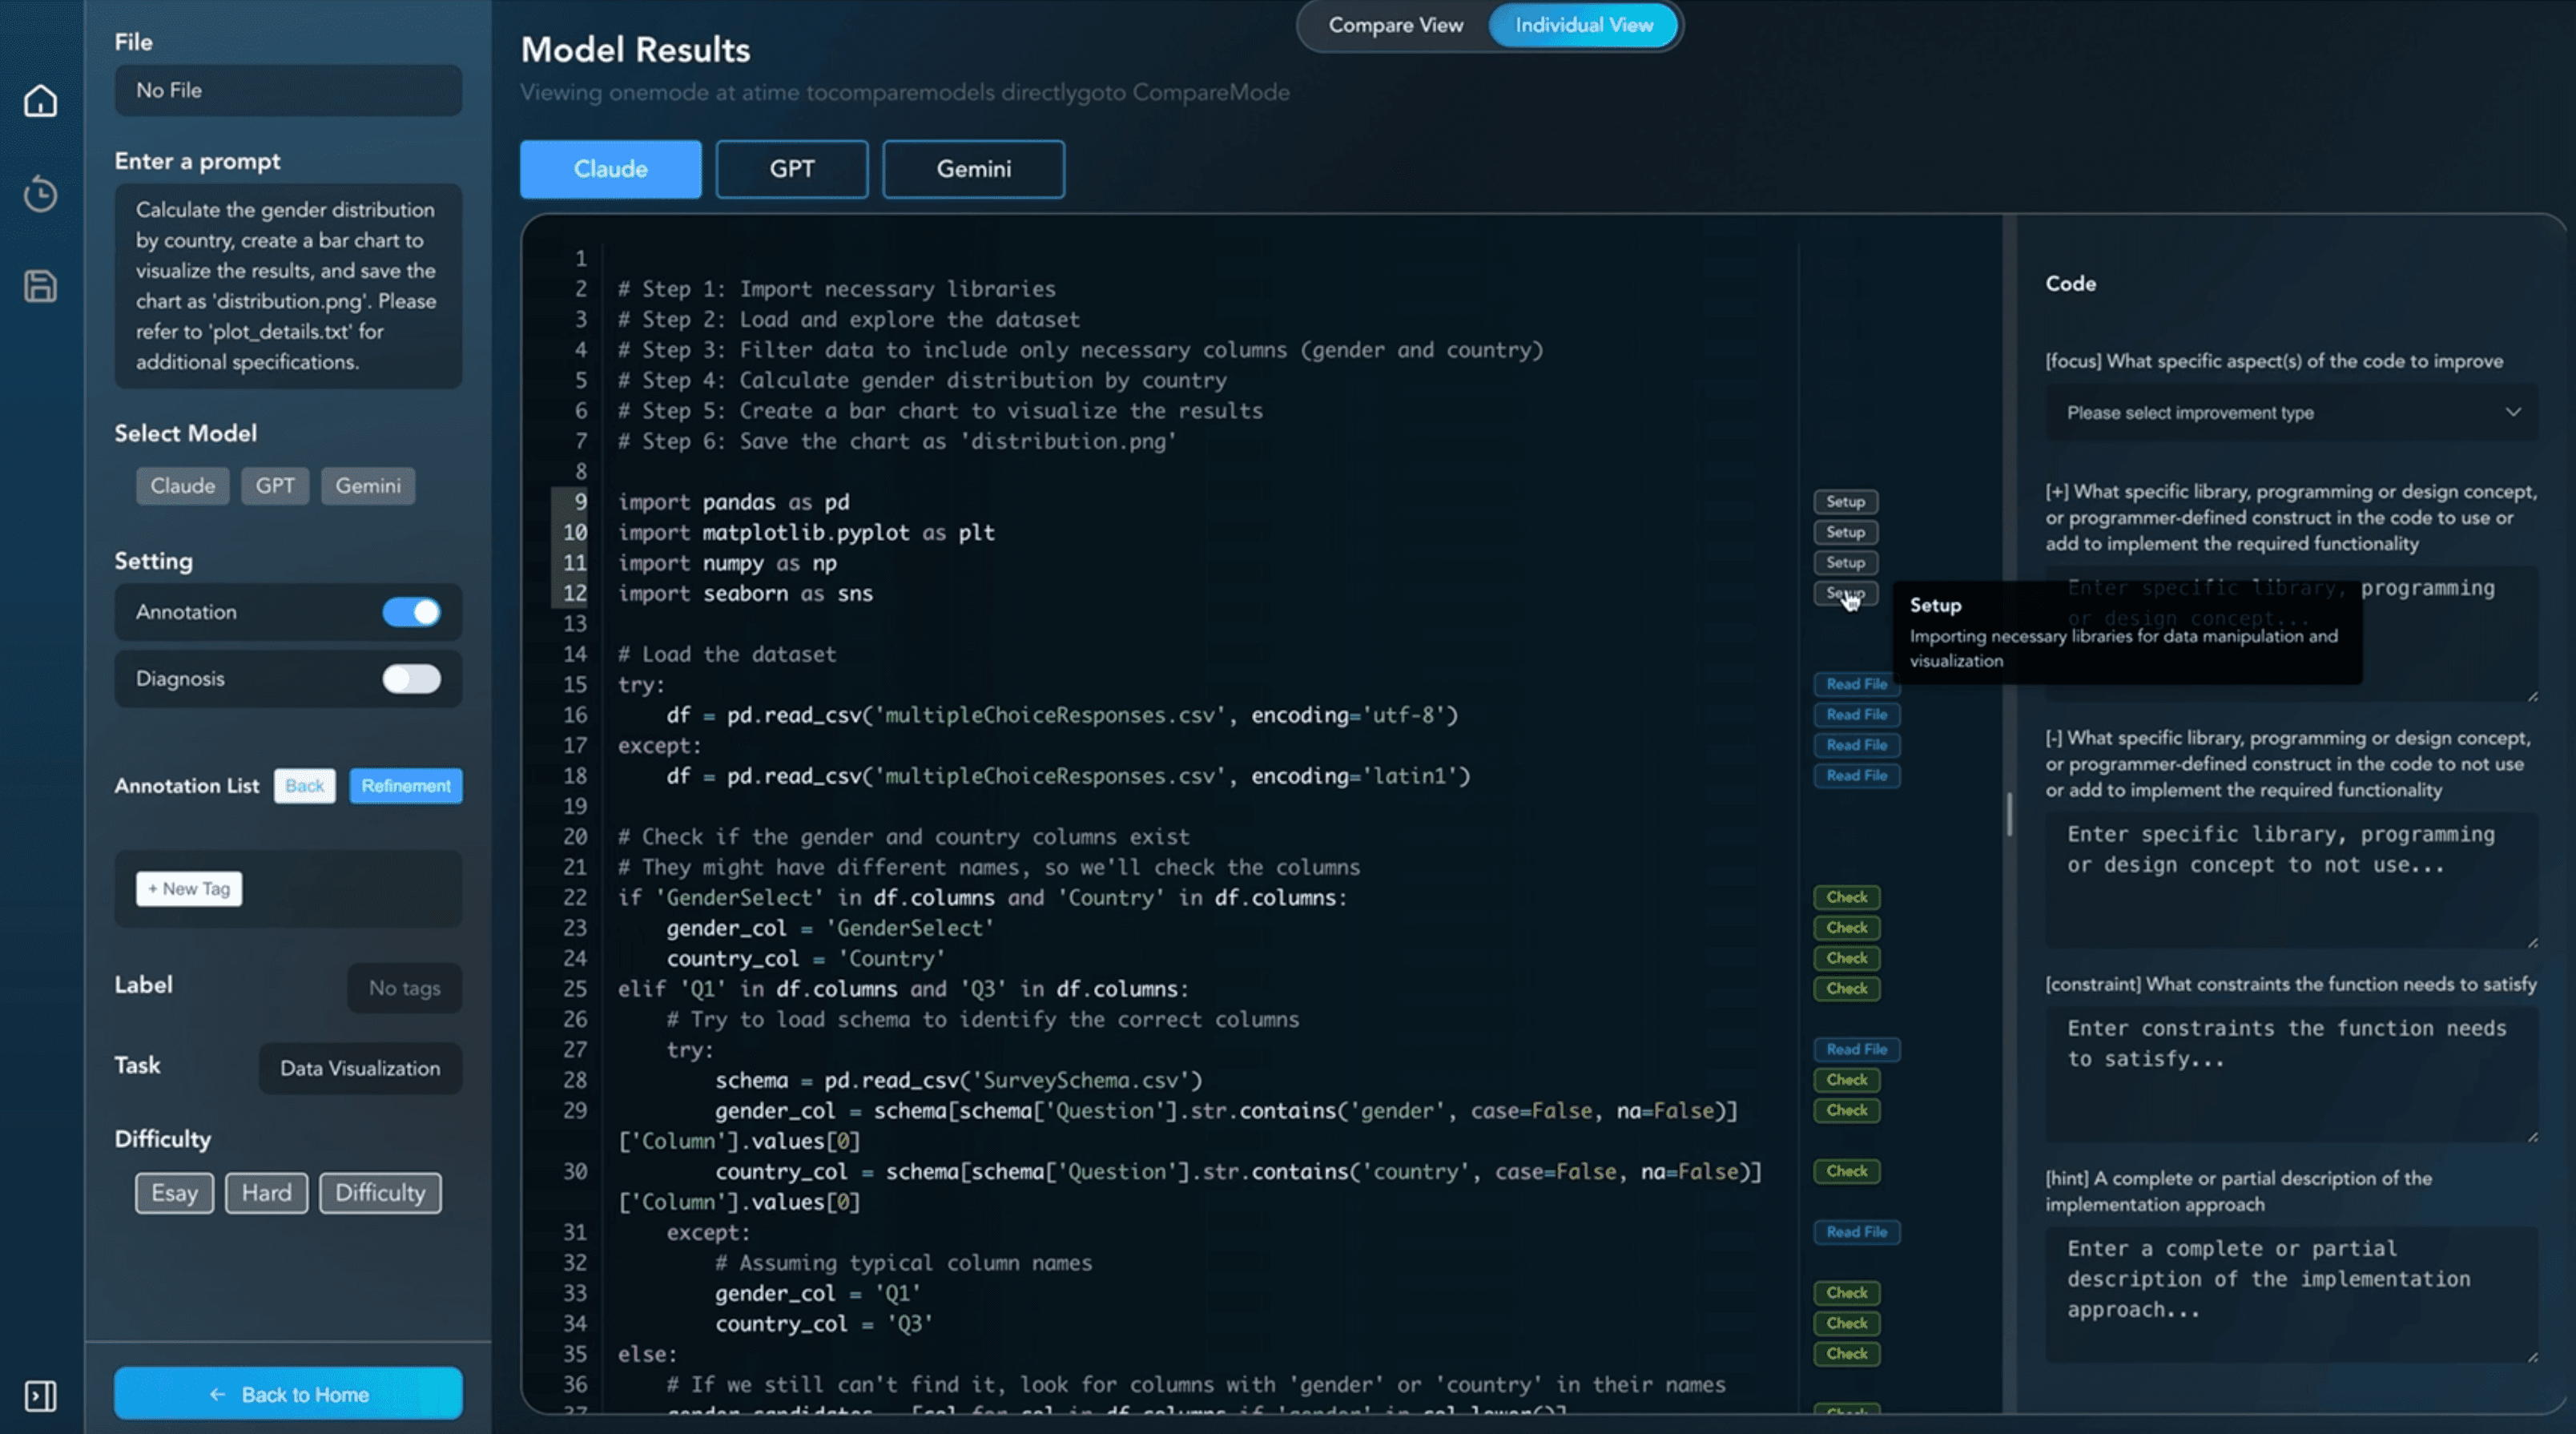The width and height of the screenshot is (2576, 1434).
Task: Click Read File tag on line 27
Action: [1857, 1050]
